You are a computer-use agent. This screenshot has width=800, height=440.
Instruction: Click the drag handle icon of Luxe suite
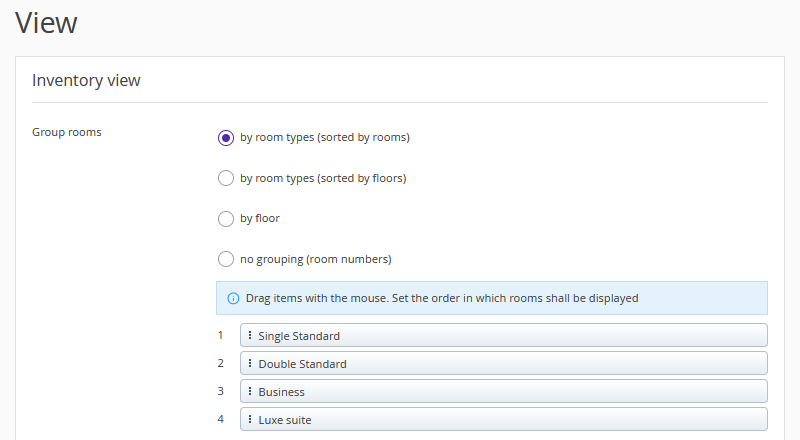pyautogui.click(x=250, y=420)
